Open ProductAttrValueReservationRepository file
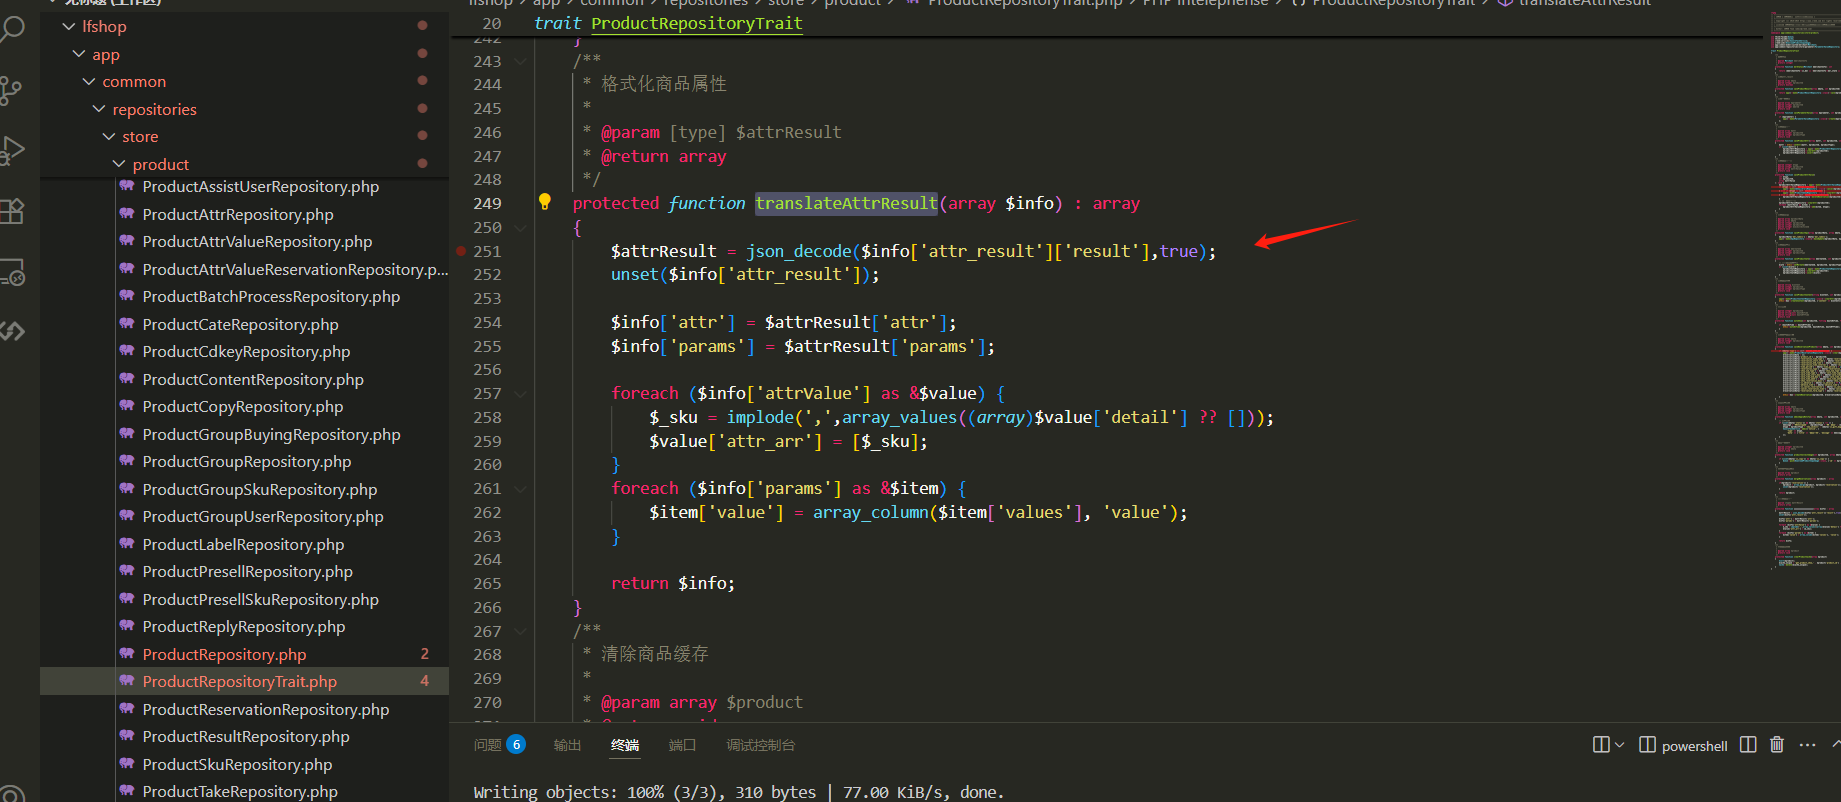Screen dimensions: 1841x802 click(x=295, y=269)
